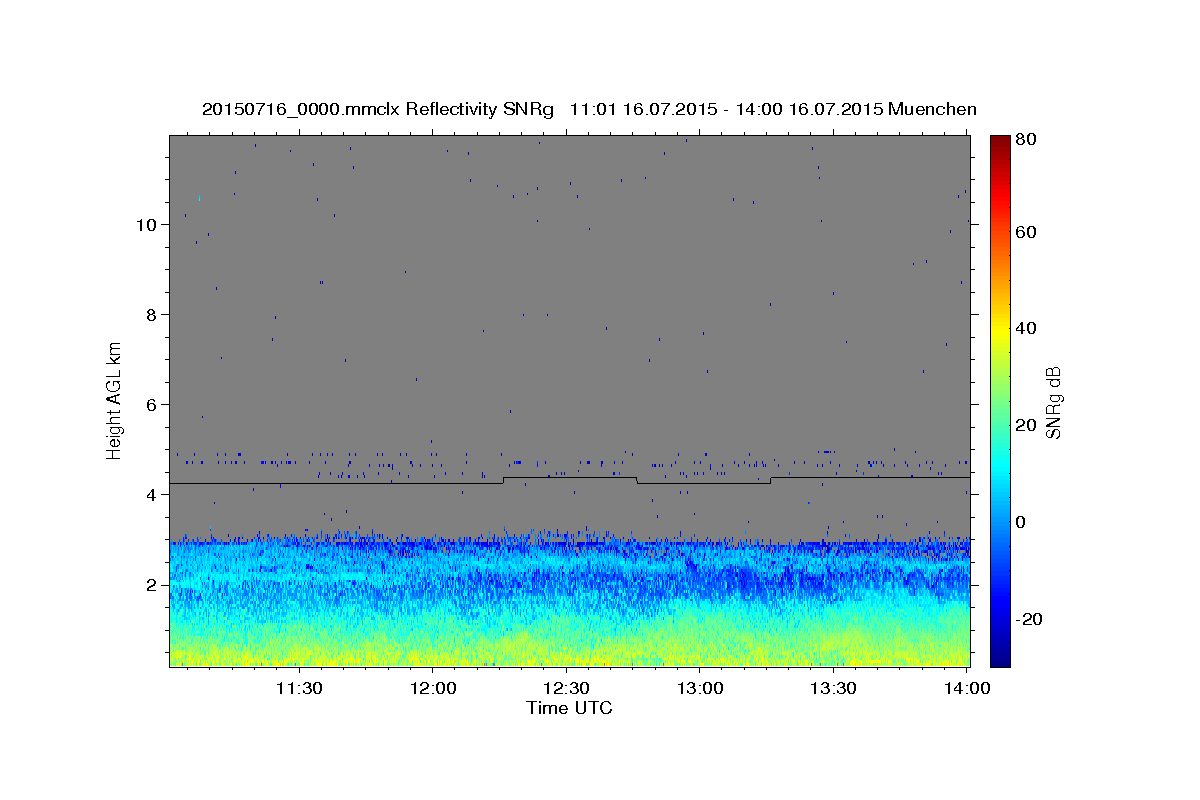Click the 'SNRg dB' colorbar label
Screen dimensions: 1200x800
1053,401
